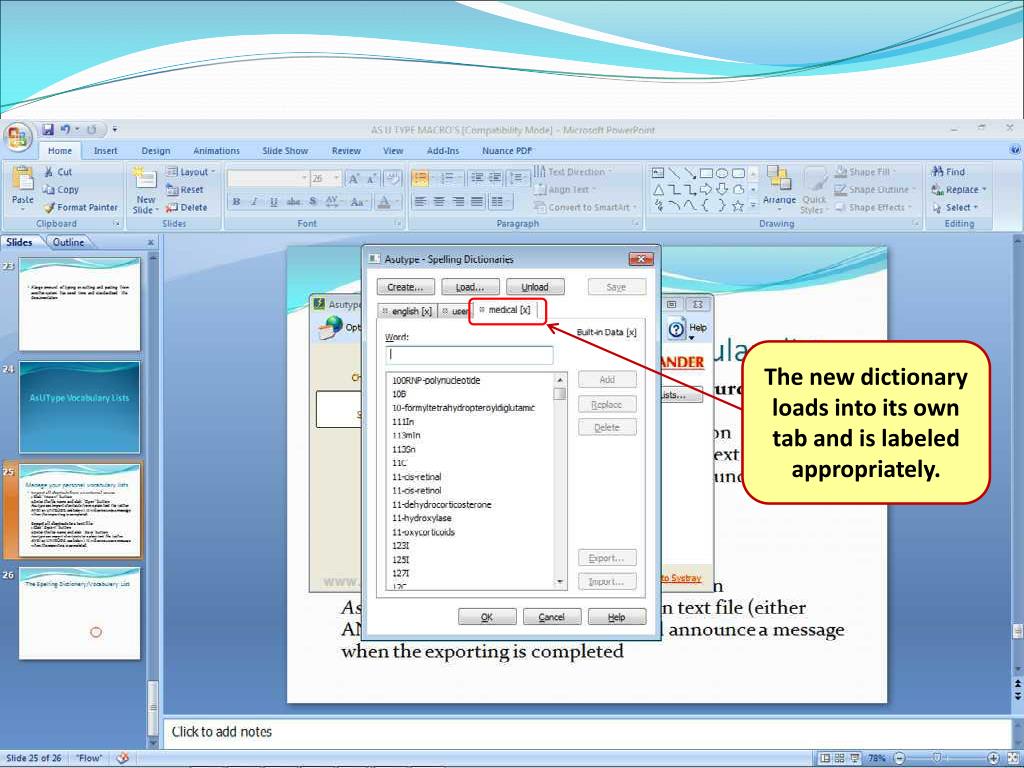Activate Format Painter

pos(81,207)
